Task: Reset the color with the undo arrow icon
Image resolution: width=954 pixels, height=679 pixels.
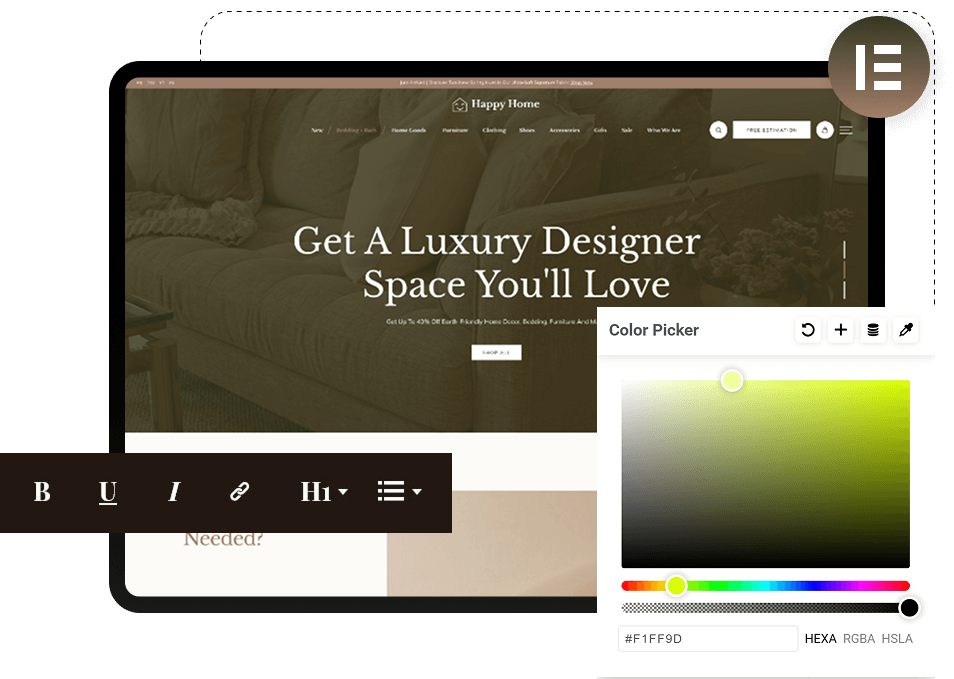Action: [x=808, y=330]
